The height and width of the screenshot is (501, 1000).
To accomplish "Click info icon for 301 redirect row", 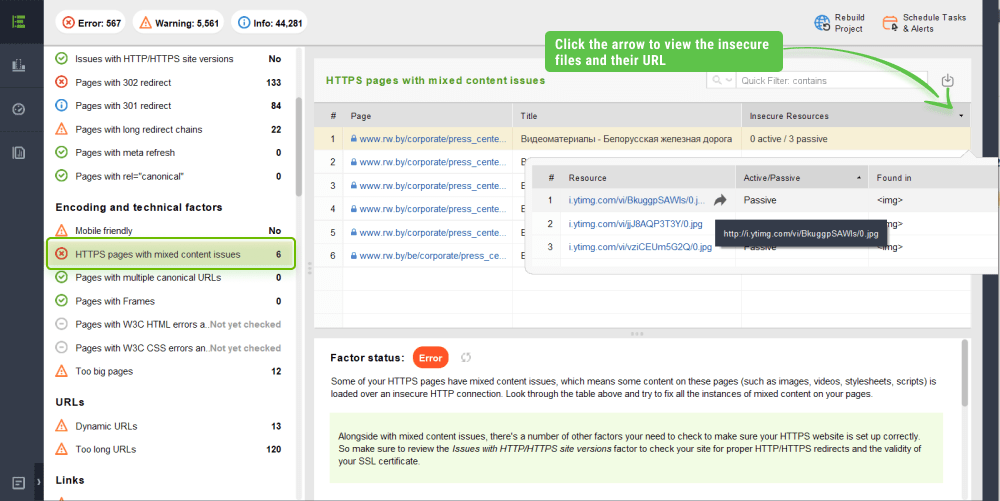I will (x=61, y=106).
